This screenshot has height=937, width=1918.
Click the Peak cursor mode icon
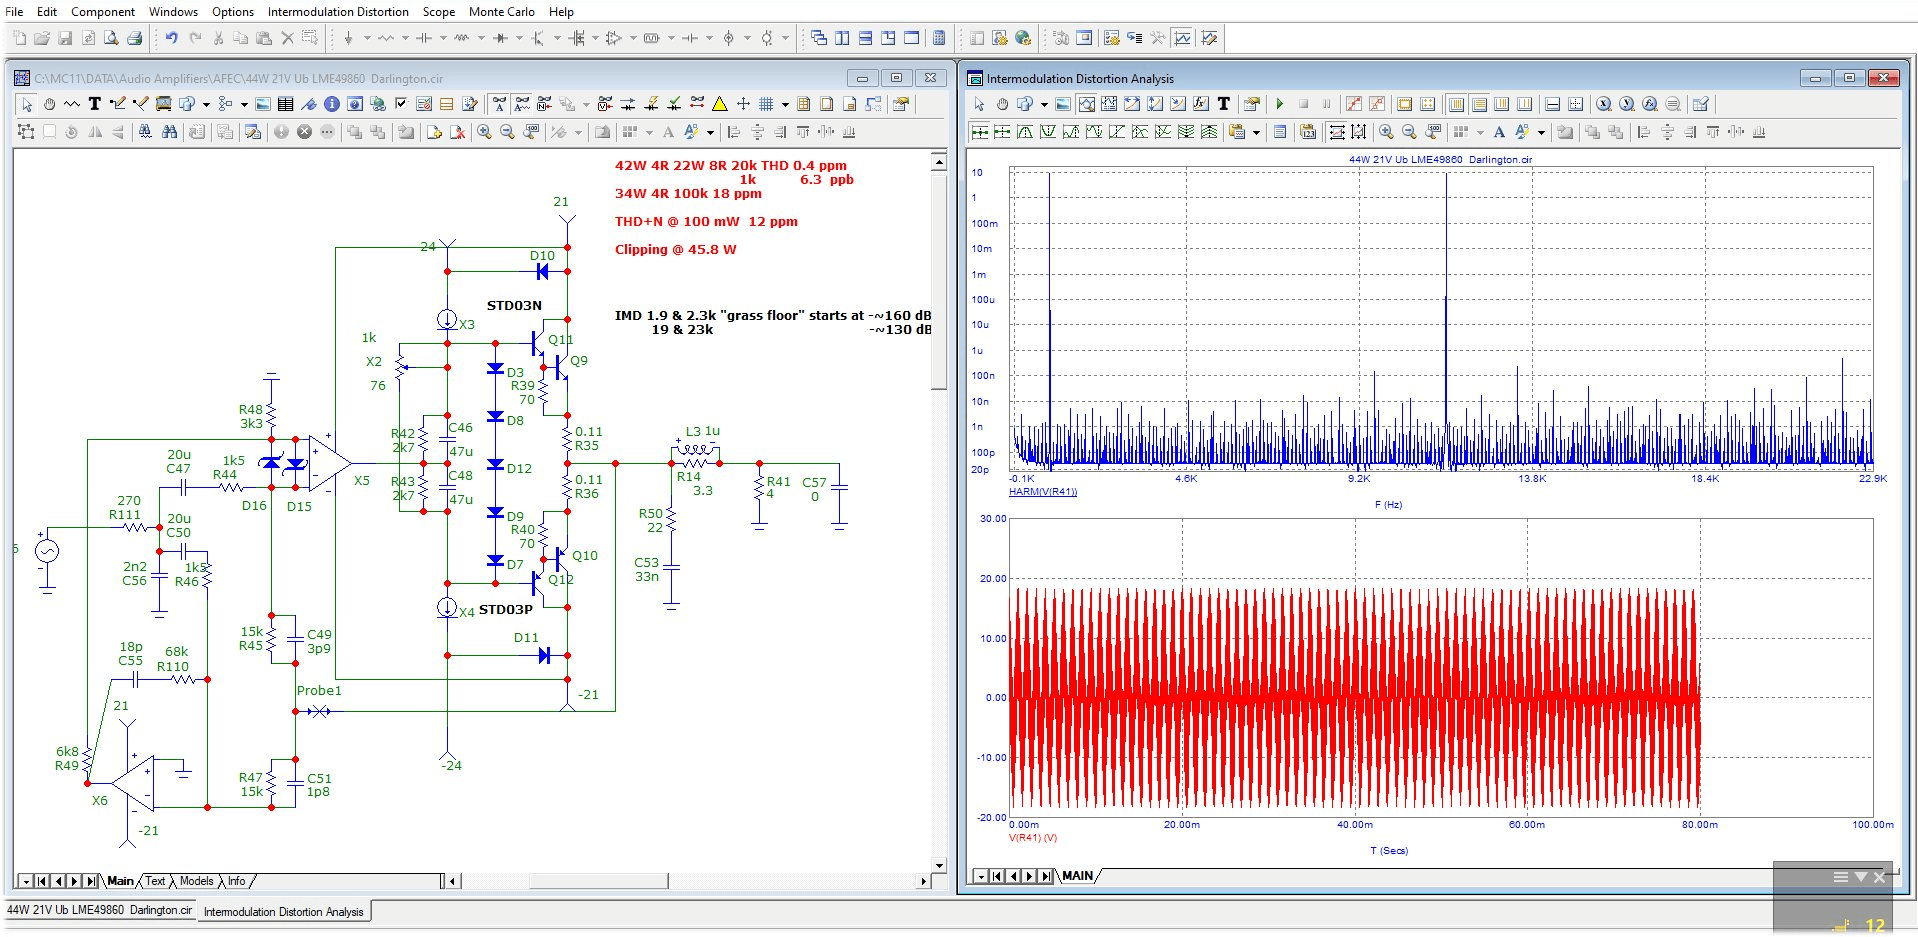click(x=1025, y=132)
